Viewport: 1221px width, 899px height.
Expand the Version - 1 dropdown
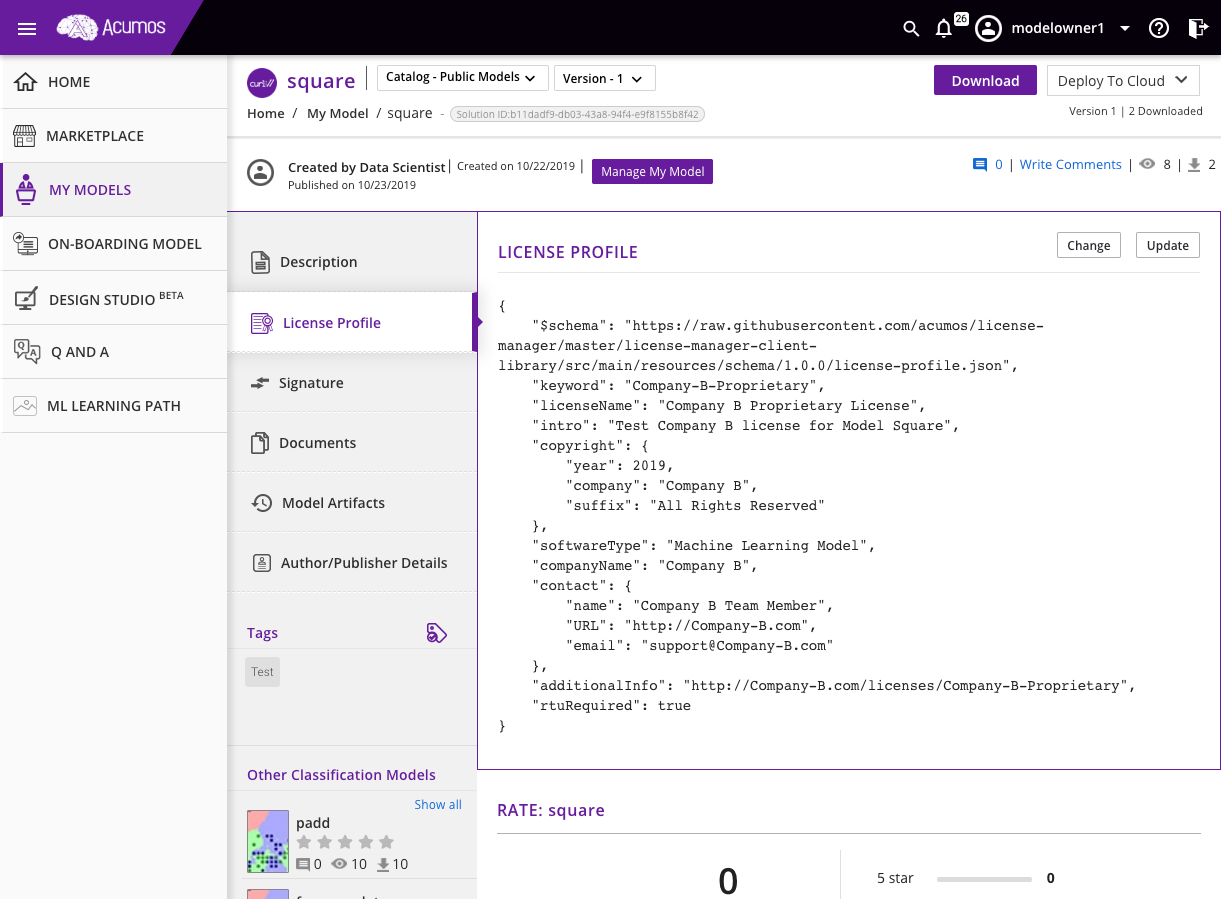604,79
